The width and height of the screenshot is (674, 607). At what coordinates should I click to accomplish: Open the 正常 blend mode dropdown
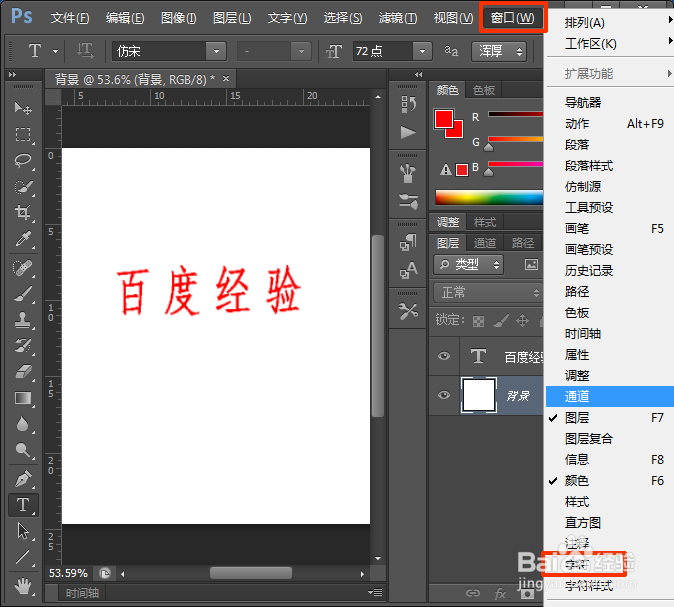click(x=488, y=293)
